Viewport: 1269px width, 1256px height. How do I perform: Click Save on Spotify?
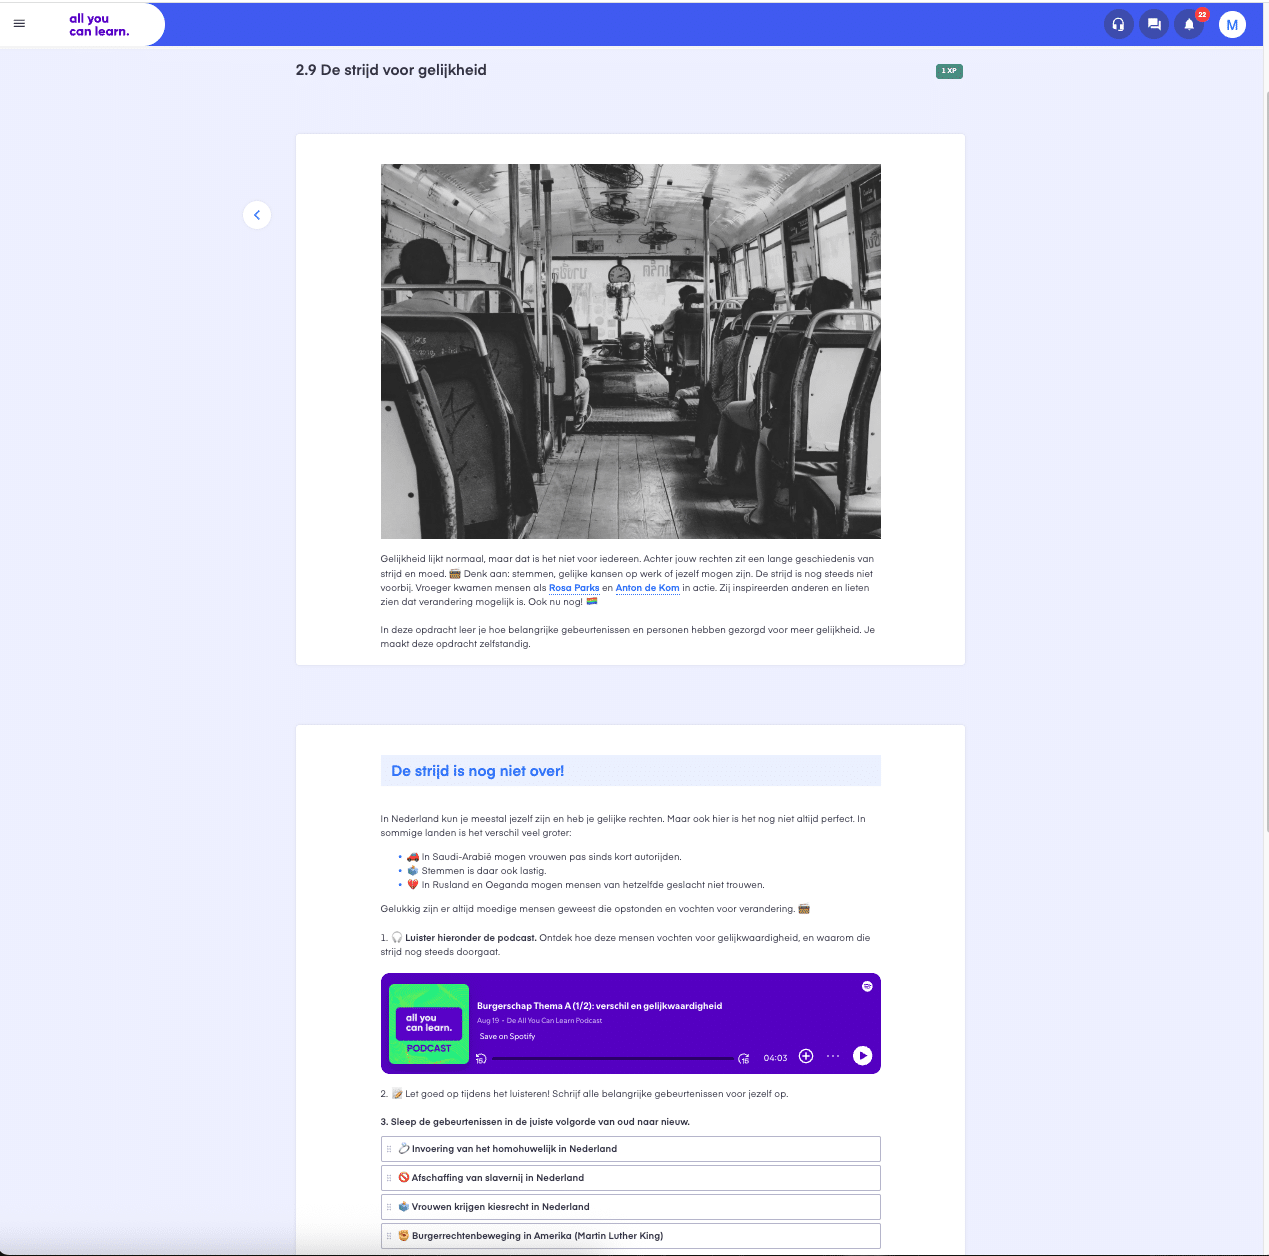coord(507,1036)
